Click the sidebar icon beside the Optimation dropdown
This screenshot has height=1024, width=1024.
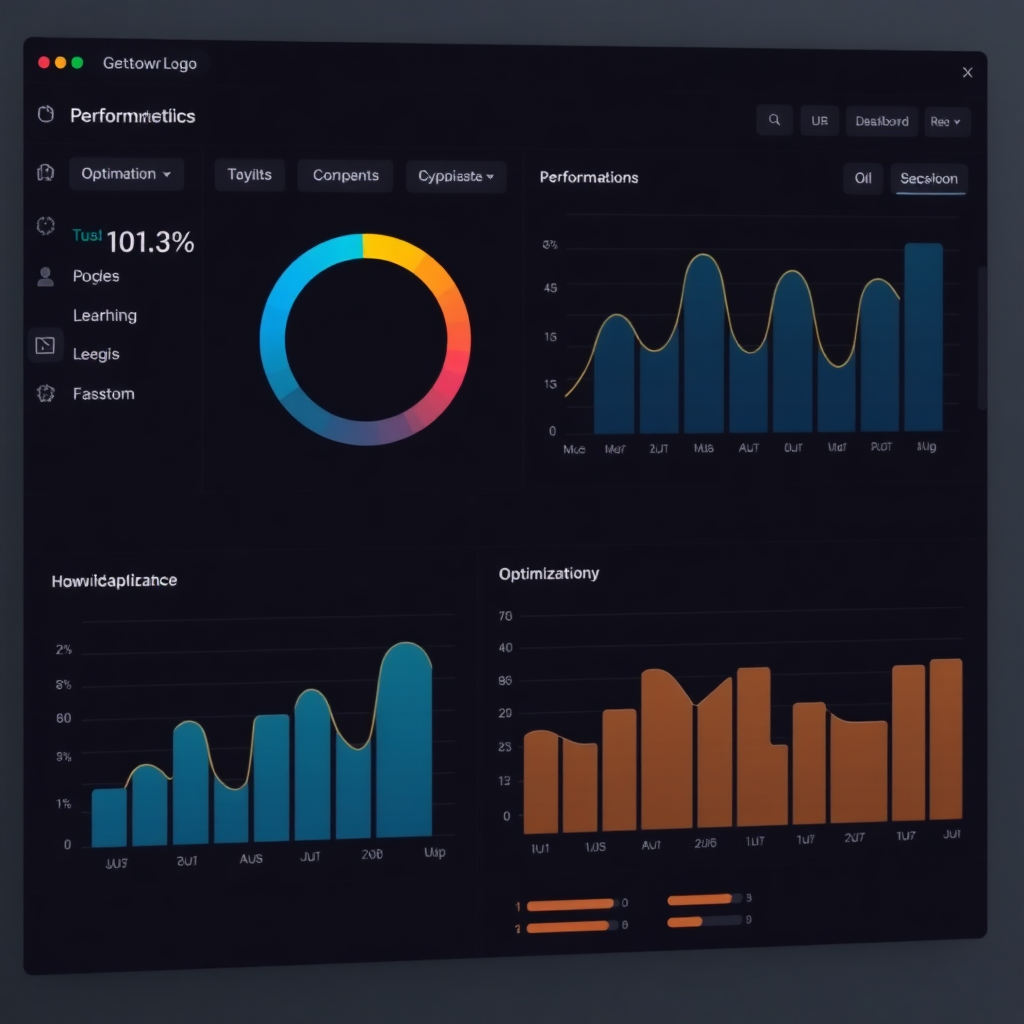tap(45, 173)
